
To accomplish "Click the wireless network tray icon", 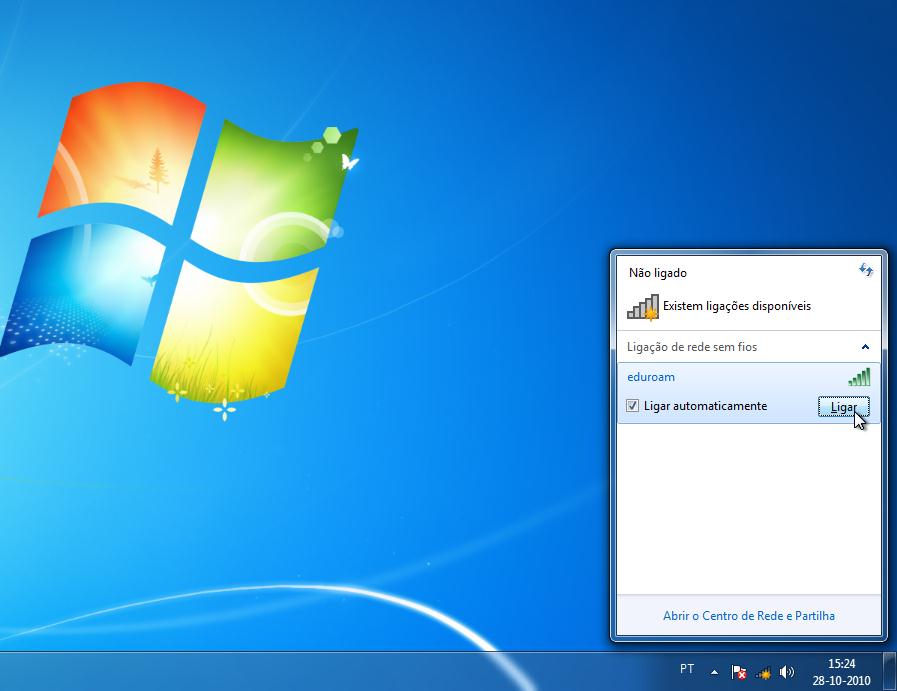I will 763,673.
